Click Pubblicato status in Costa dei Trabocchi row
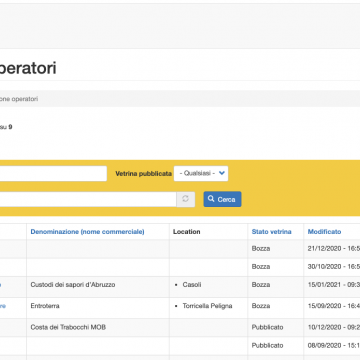The height and width of the screenshot is (360, 360). [x=267, y=327]
